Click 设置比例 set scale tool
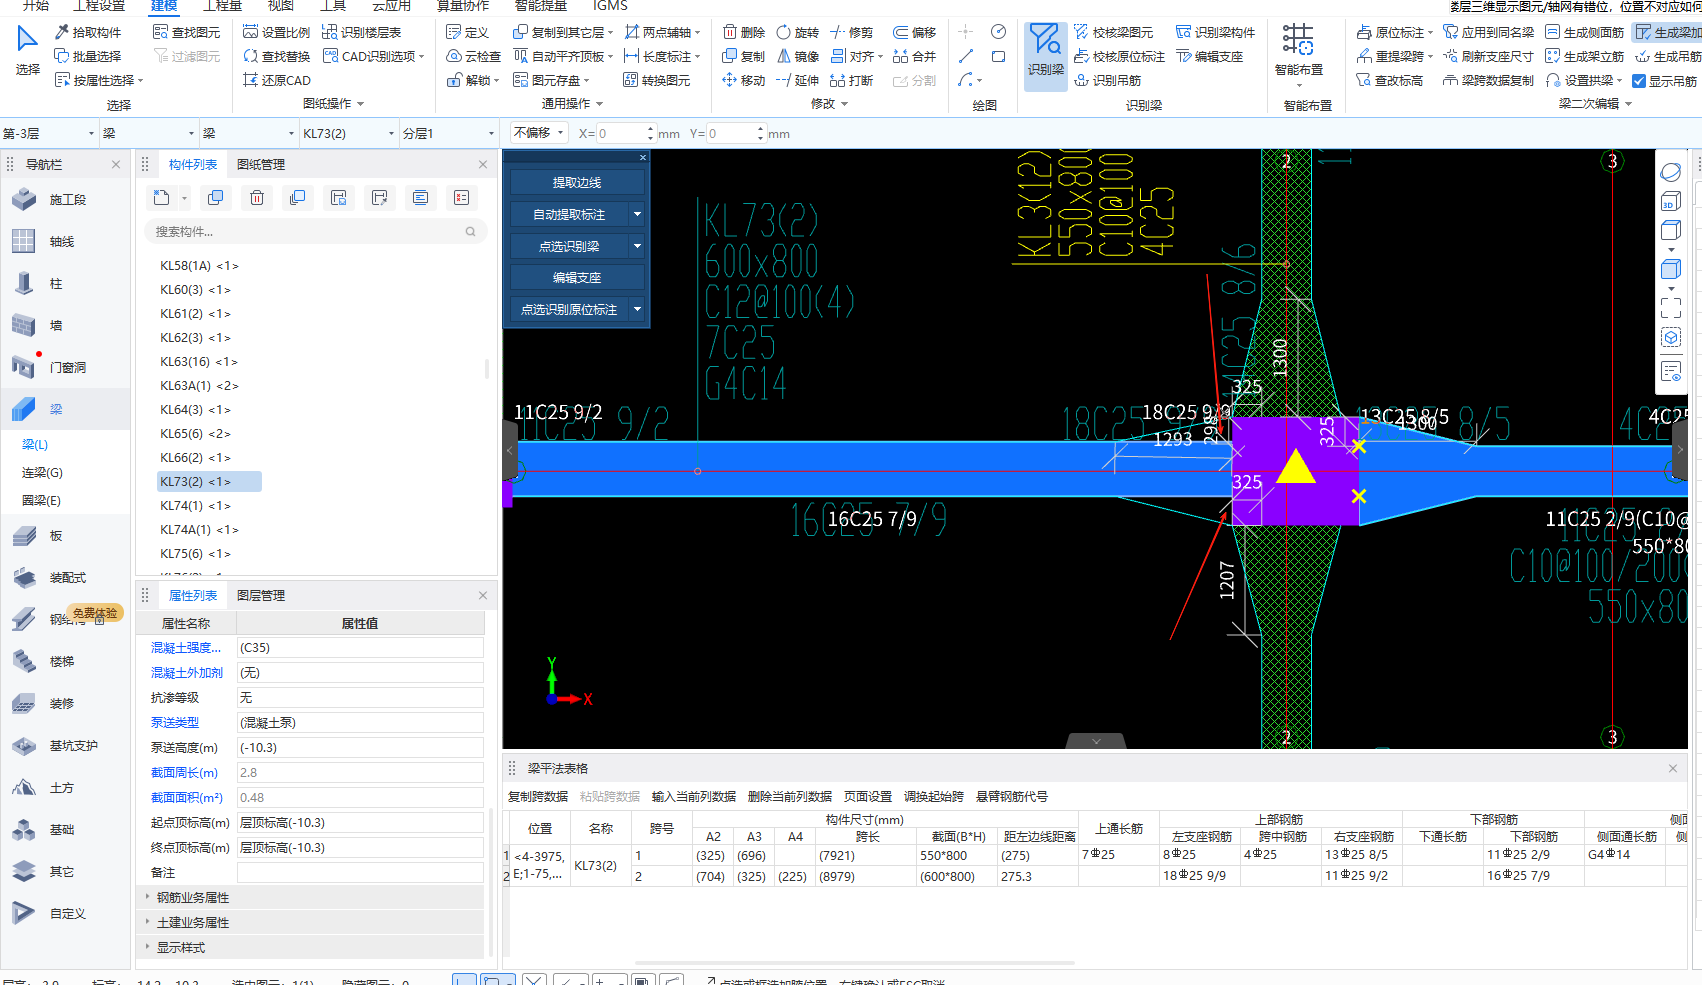1702x985 pixels. coord(276,32)
